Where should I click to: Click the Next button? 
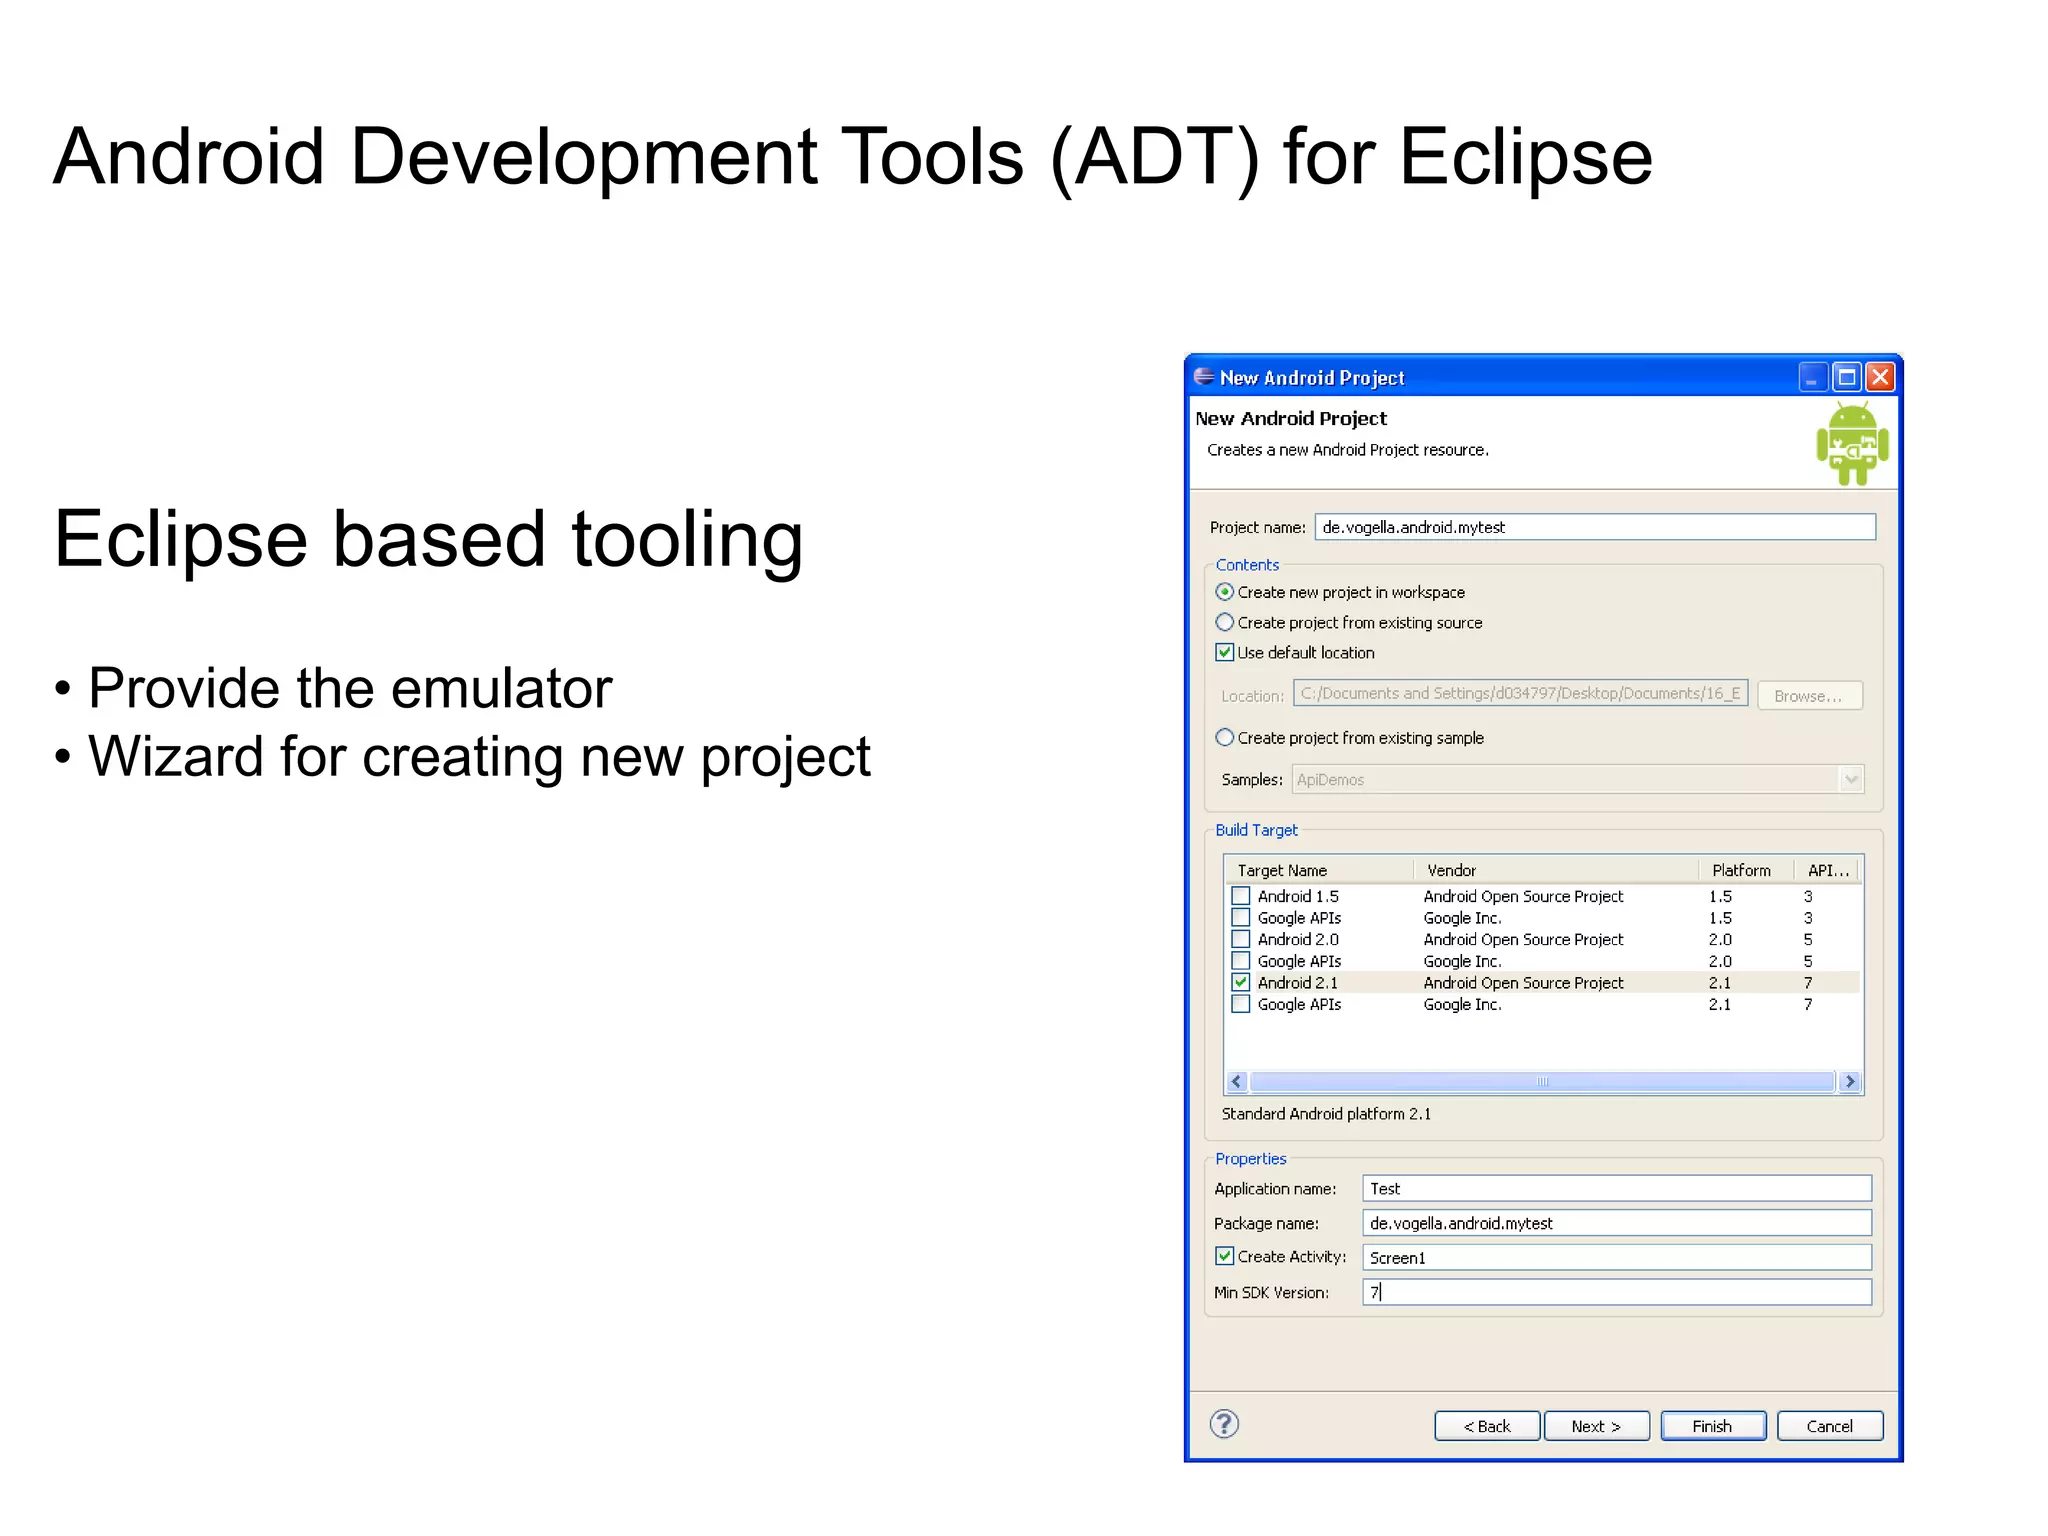pyautogui.click(x=1596, y=1426)
